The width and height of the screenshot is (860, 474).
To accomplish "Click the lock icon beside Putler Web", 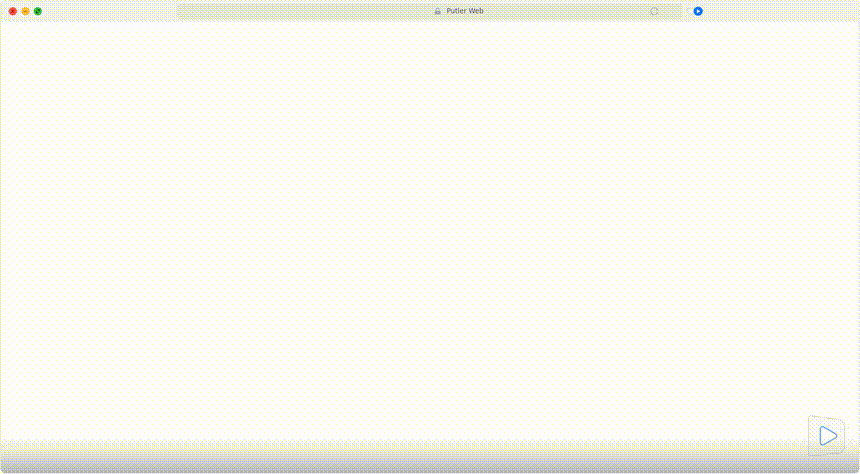I will [x=438, y=11].
